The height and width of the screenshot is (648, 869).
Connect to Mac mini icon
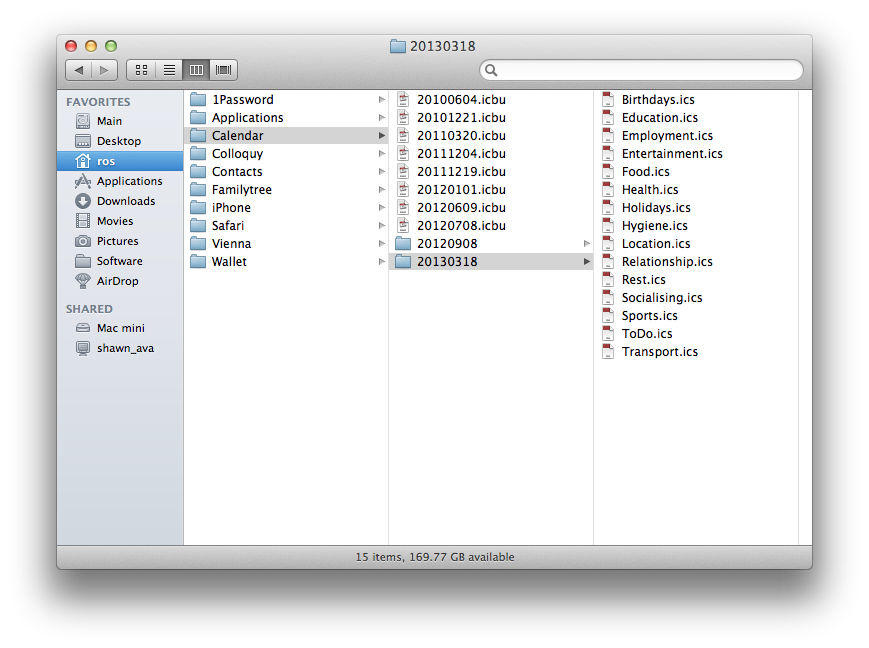coord(83,328)
